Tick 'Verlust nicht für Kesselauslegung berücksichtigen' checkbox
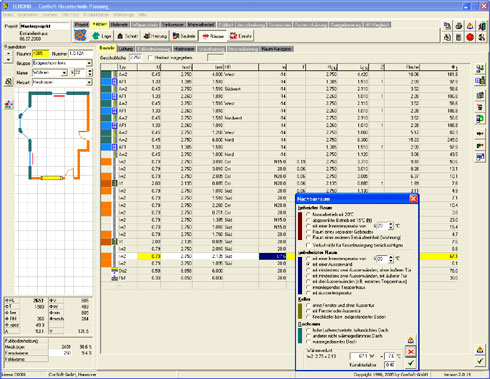Screen dimensions: 490x379 pos(309,245)
